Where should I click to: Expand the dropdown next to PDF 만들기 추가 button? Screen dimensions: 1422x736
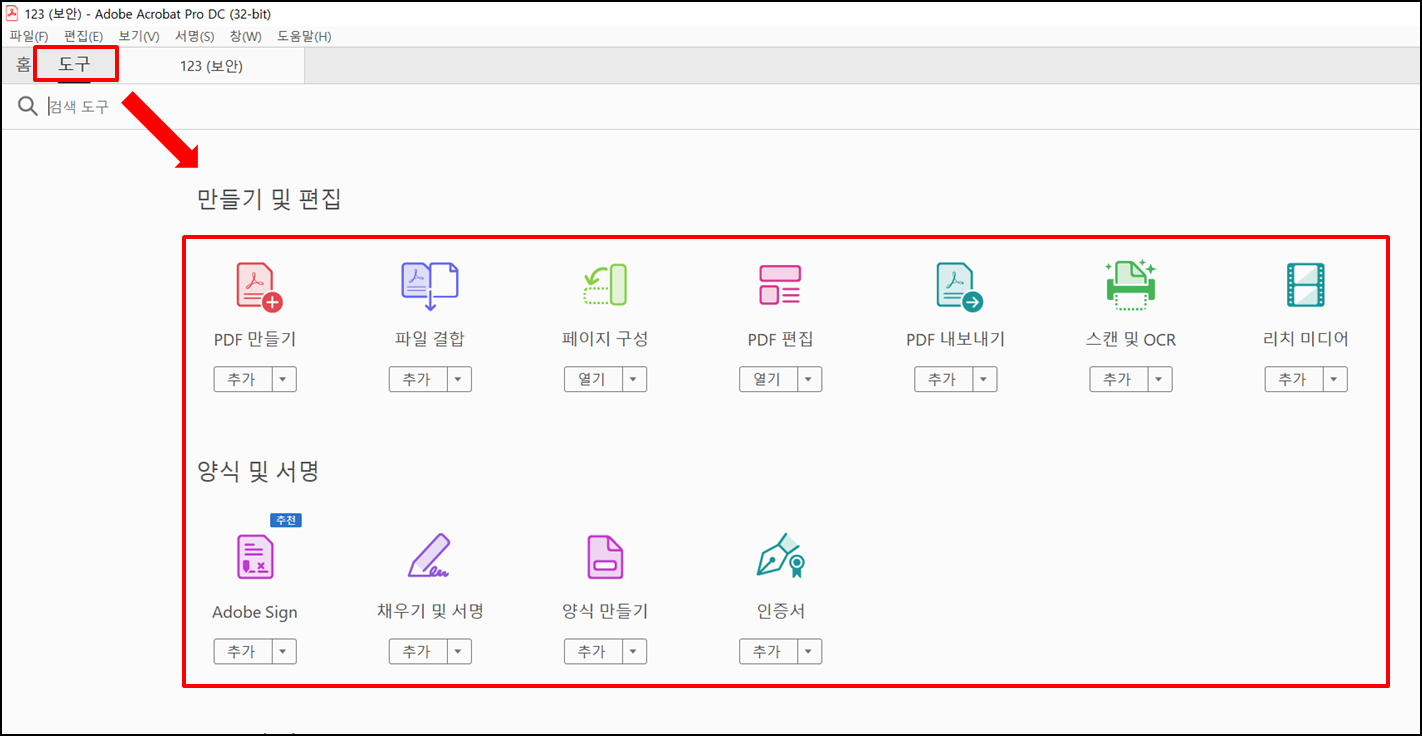click(284, 379)
